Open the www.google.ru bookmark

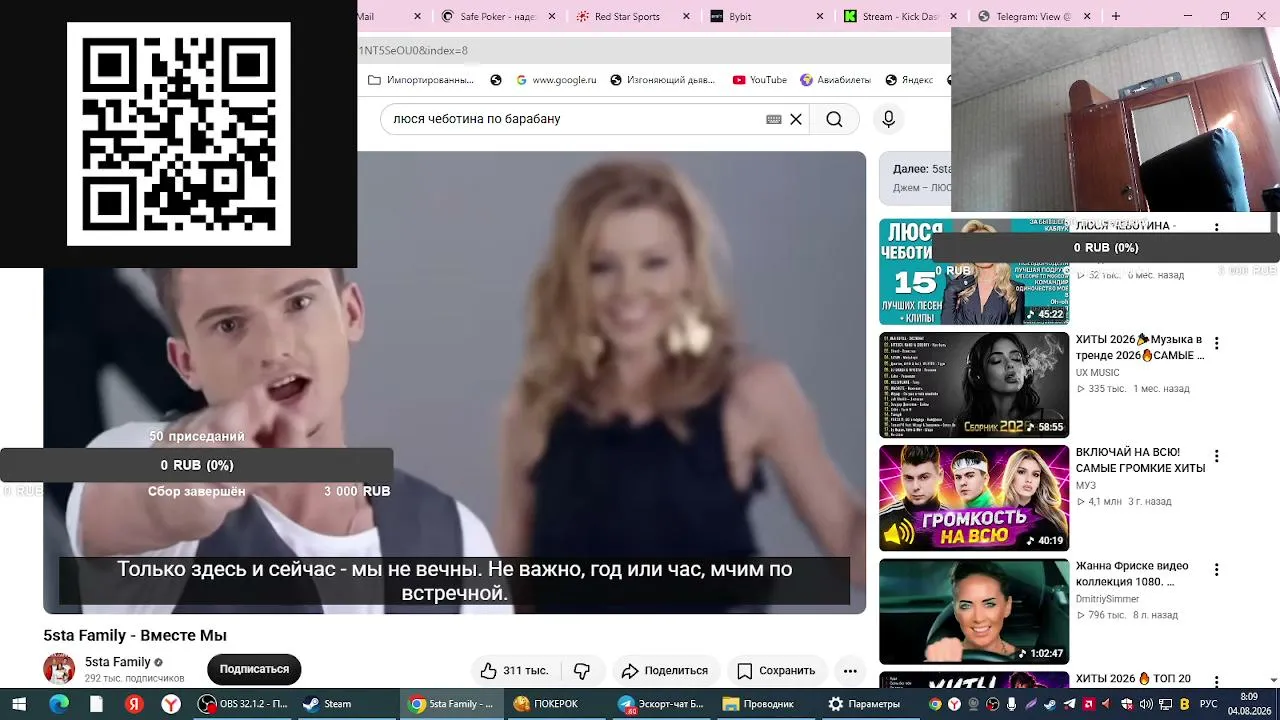[556, 80]
